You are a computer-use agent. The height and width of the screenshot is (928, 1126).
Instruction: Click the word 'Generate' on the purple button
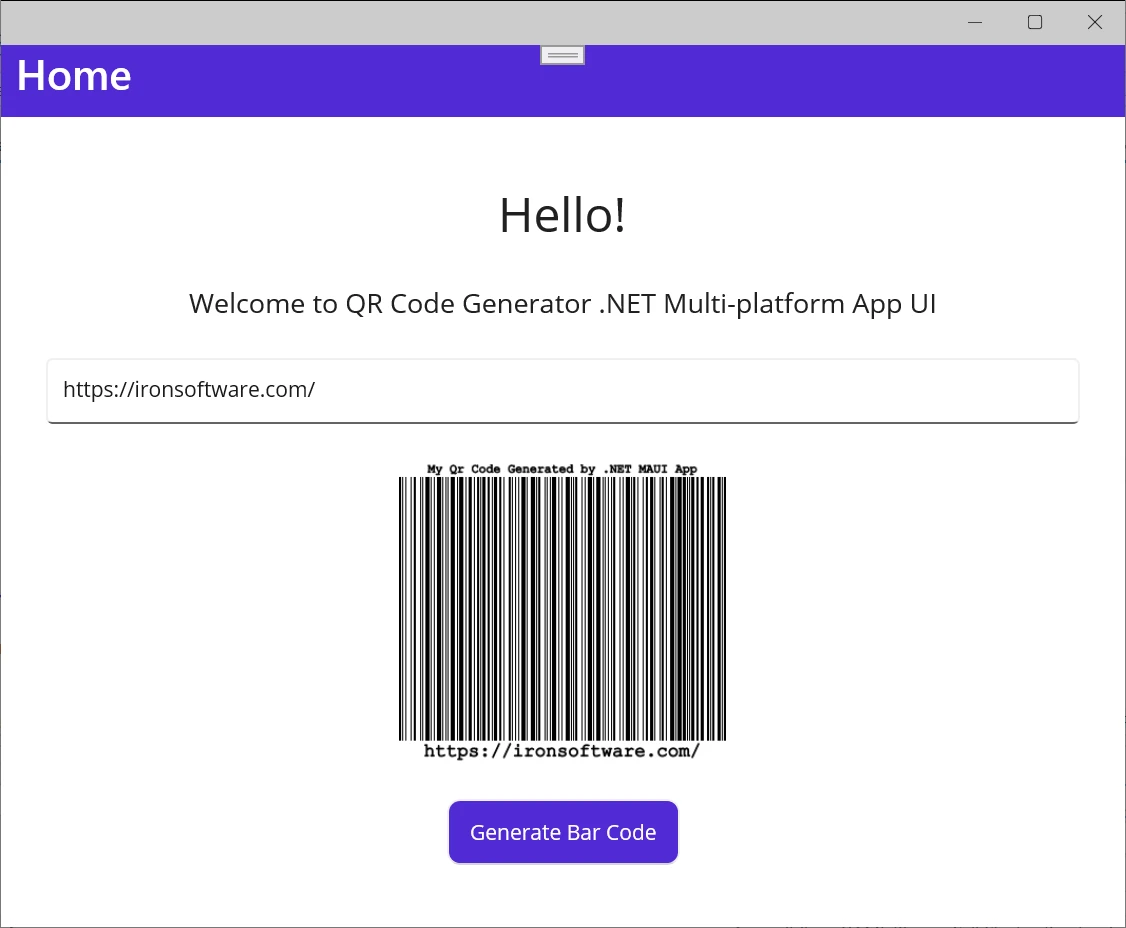(514, 833)
